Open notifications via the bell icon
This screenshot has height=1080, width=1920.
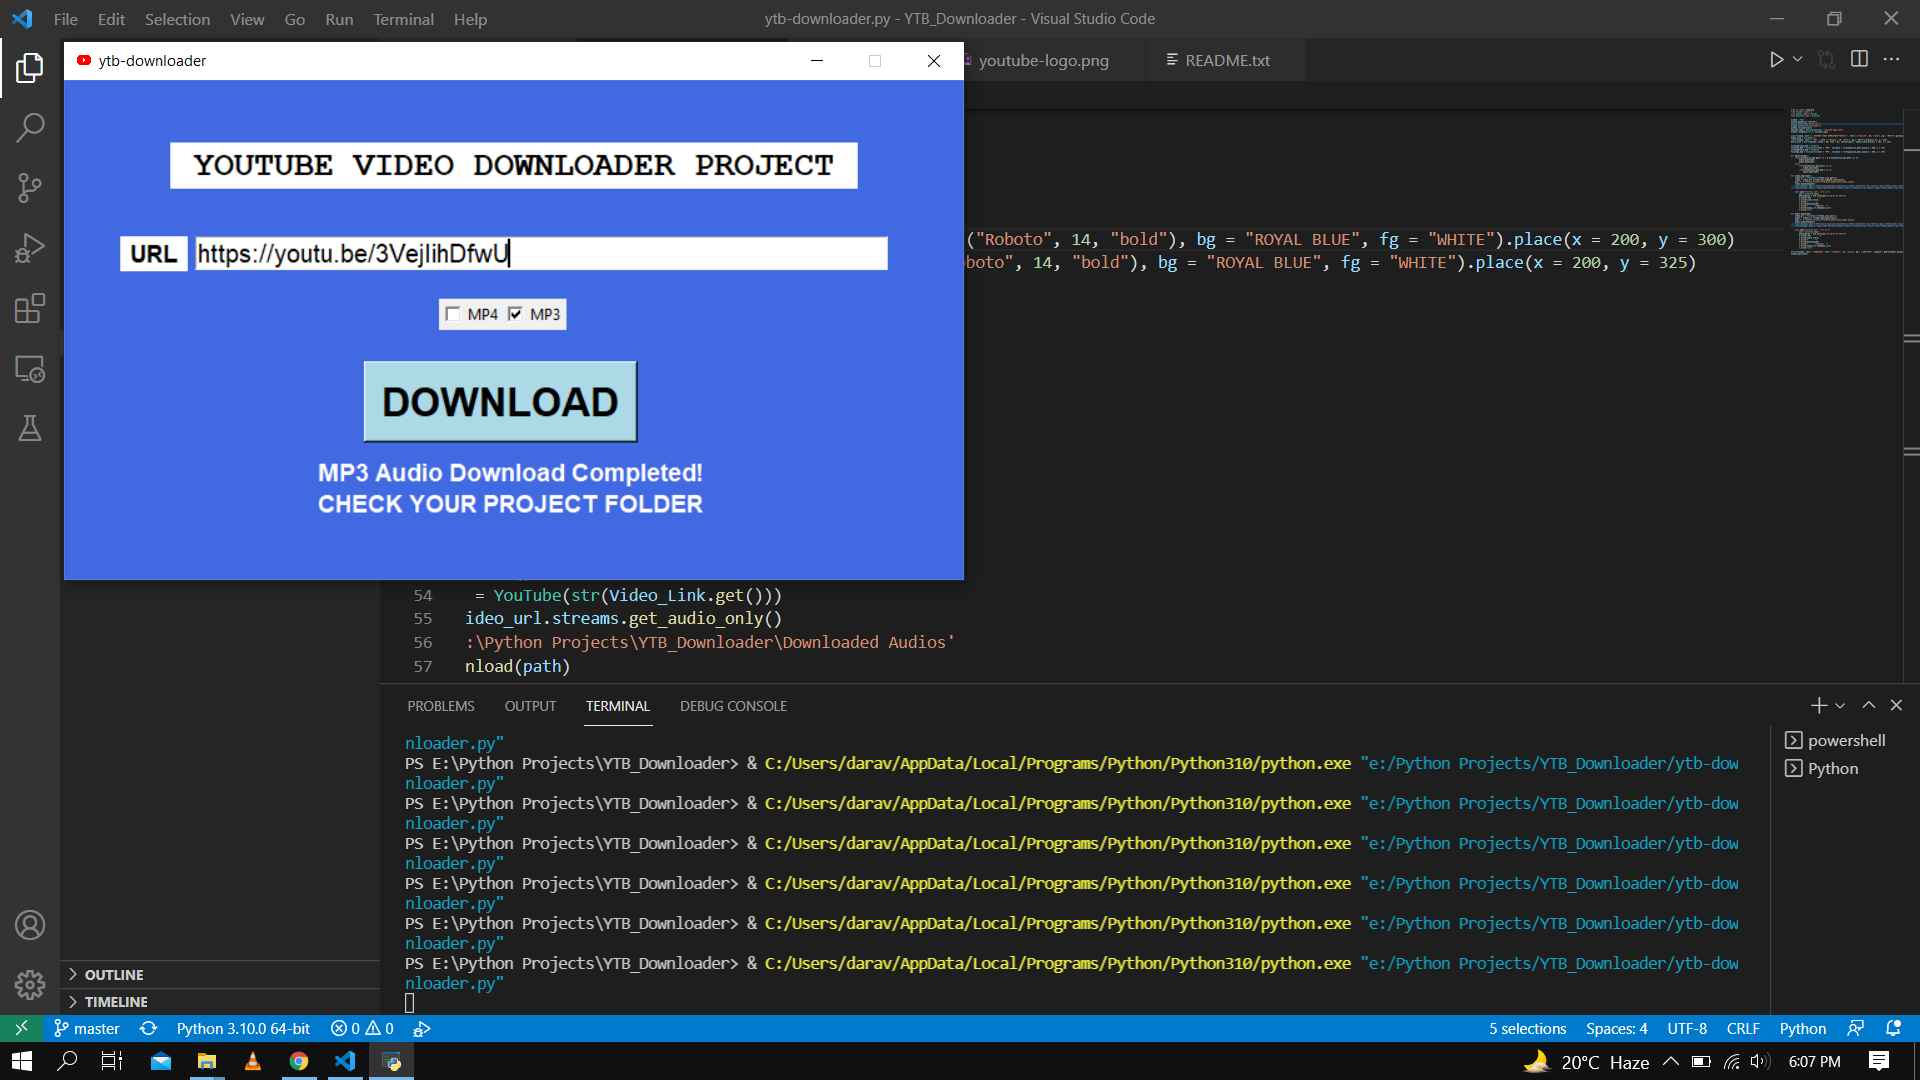click(x=1895, y=1028)
